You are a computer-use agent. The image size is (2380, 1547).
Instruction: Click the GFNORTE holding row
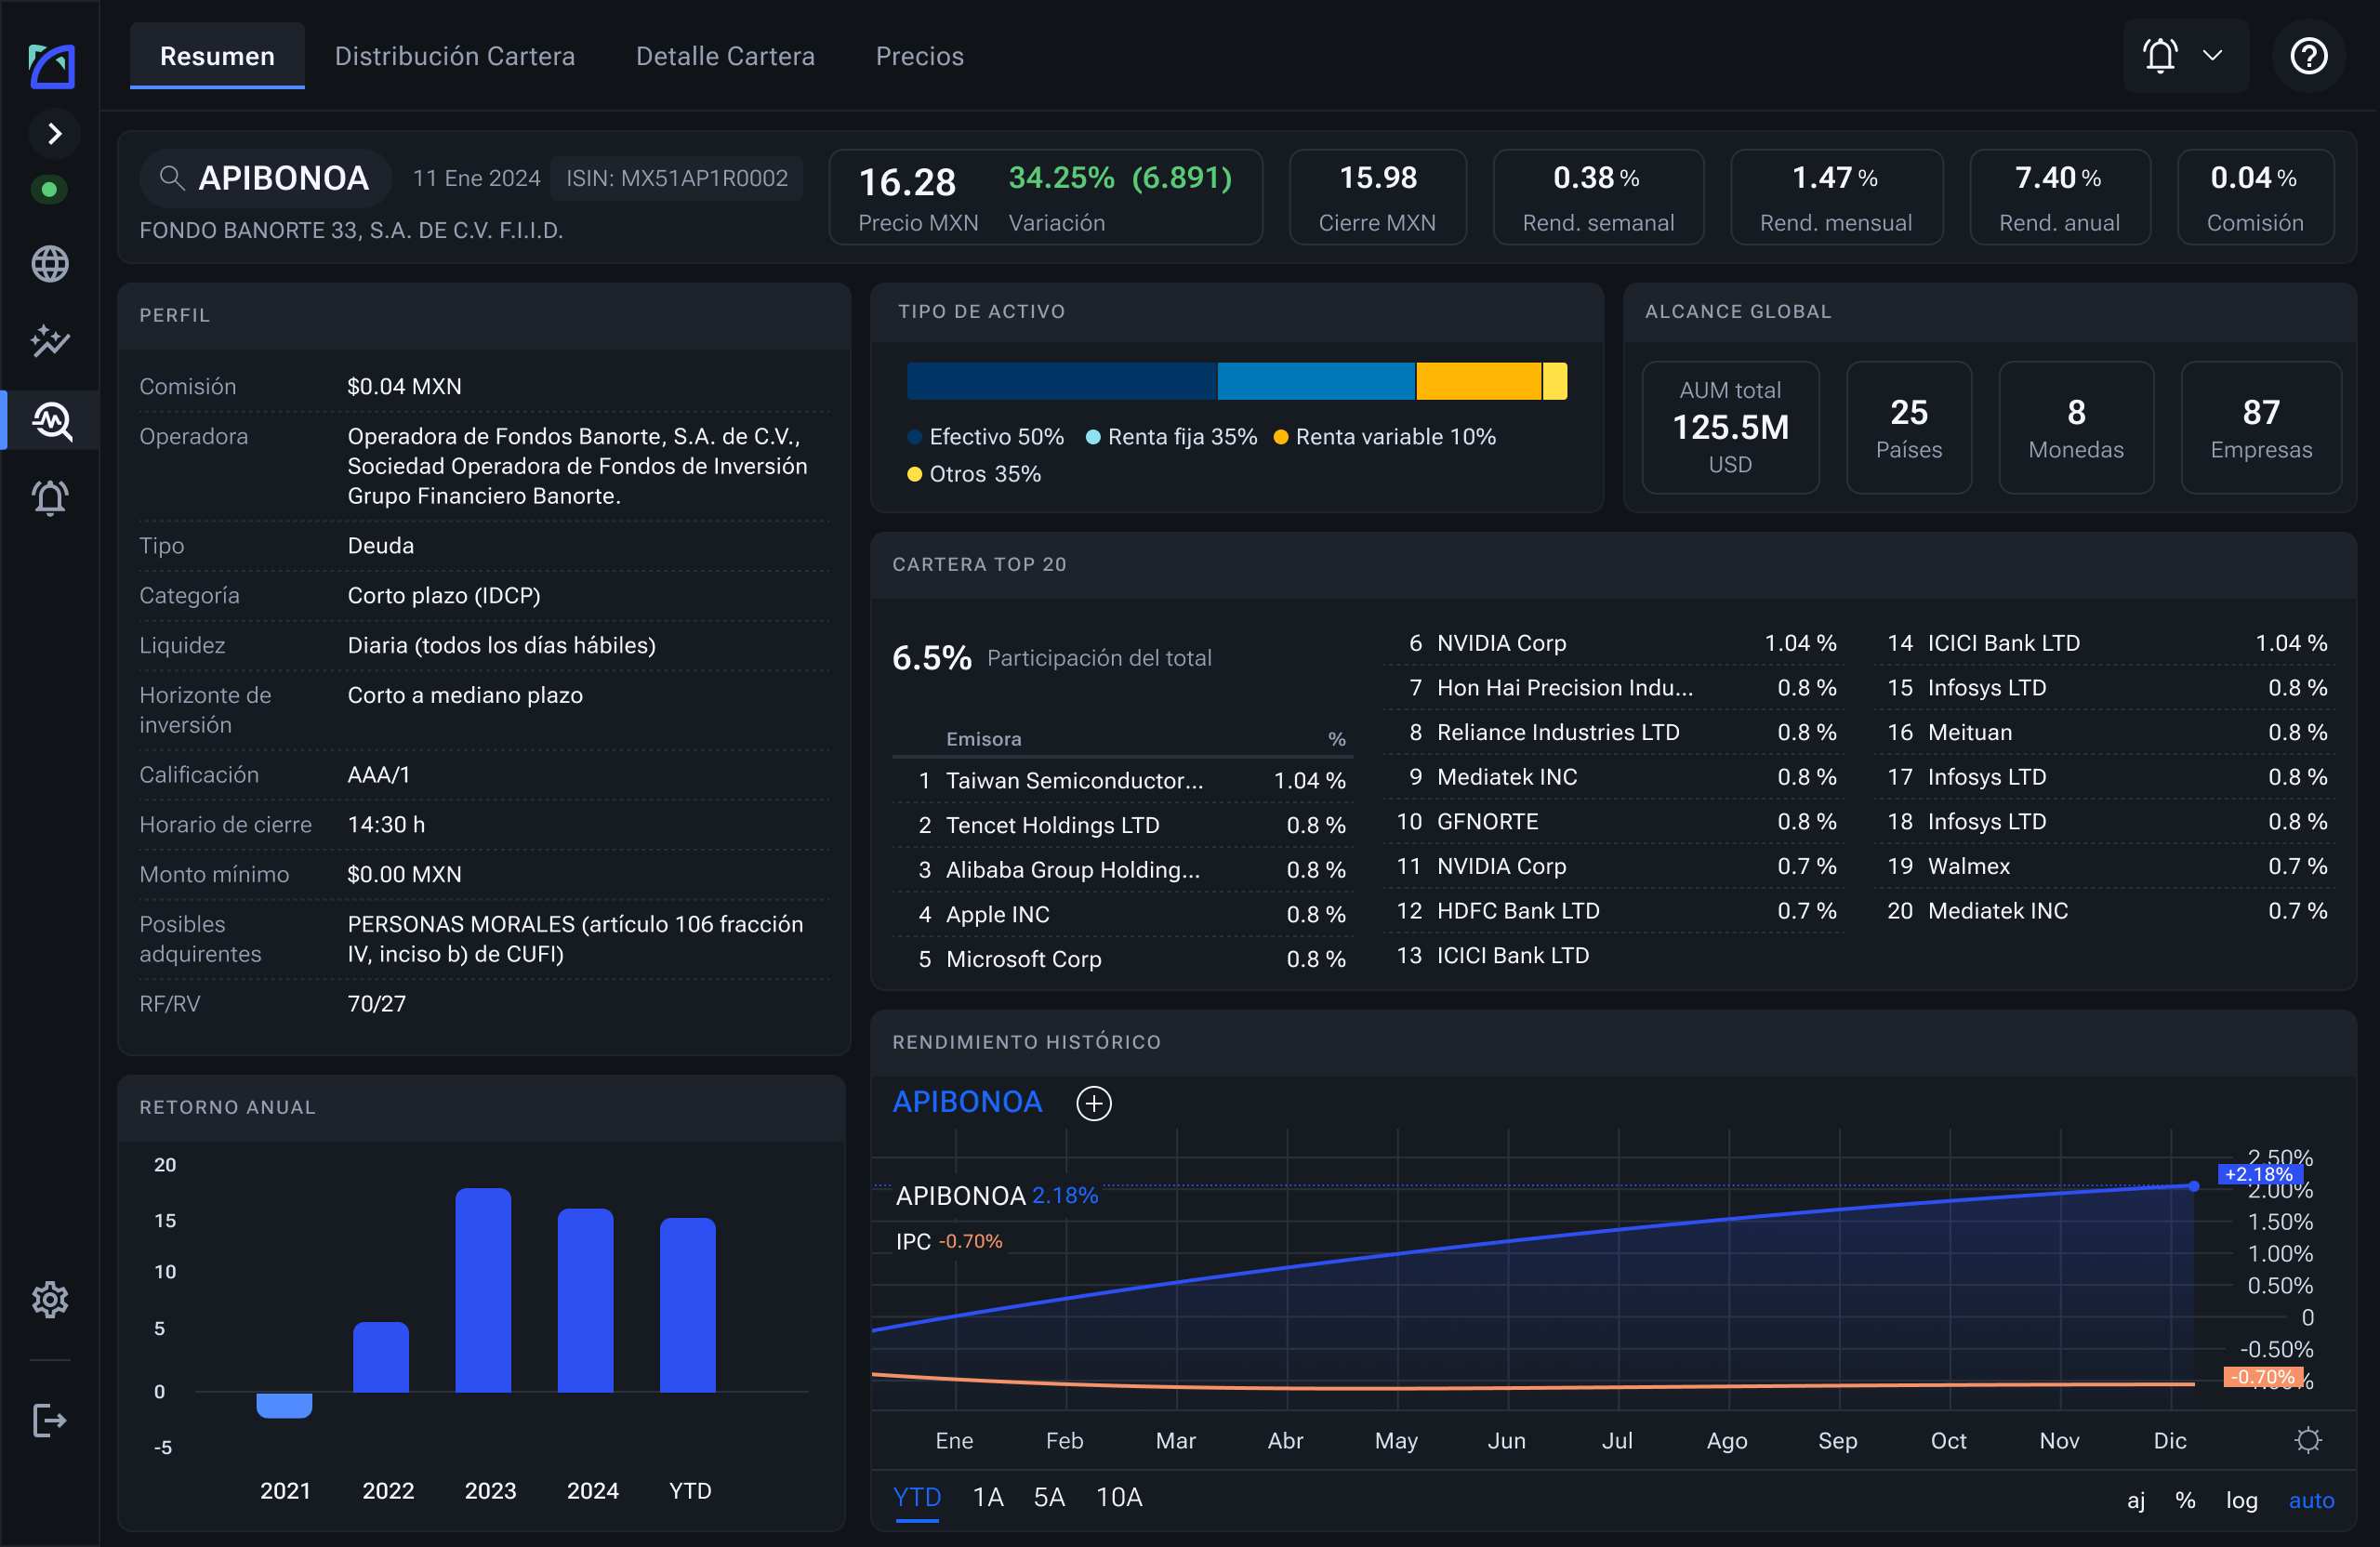(x=1615, y=821)
